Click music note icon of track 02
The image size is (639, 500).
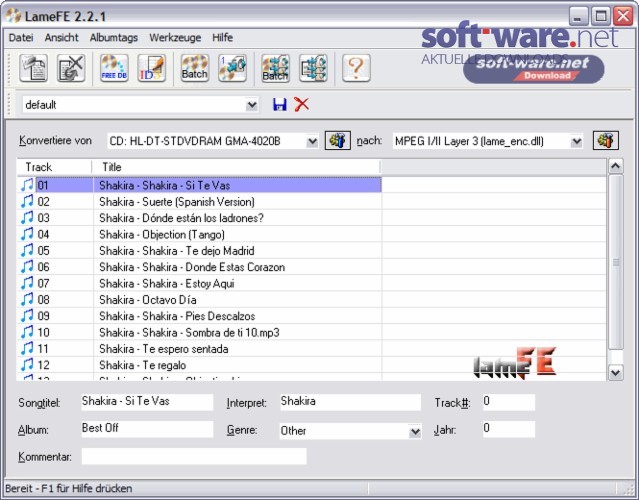[27, 201]
